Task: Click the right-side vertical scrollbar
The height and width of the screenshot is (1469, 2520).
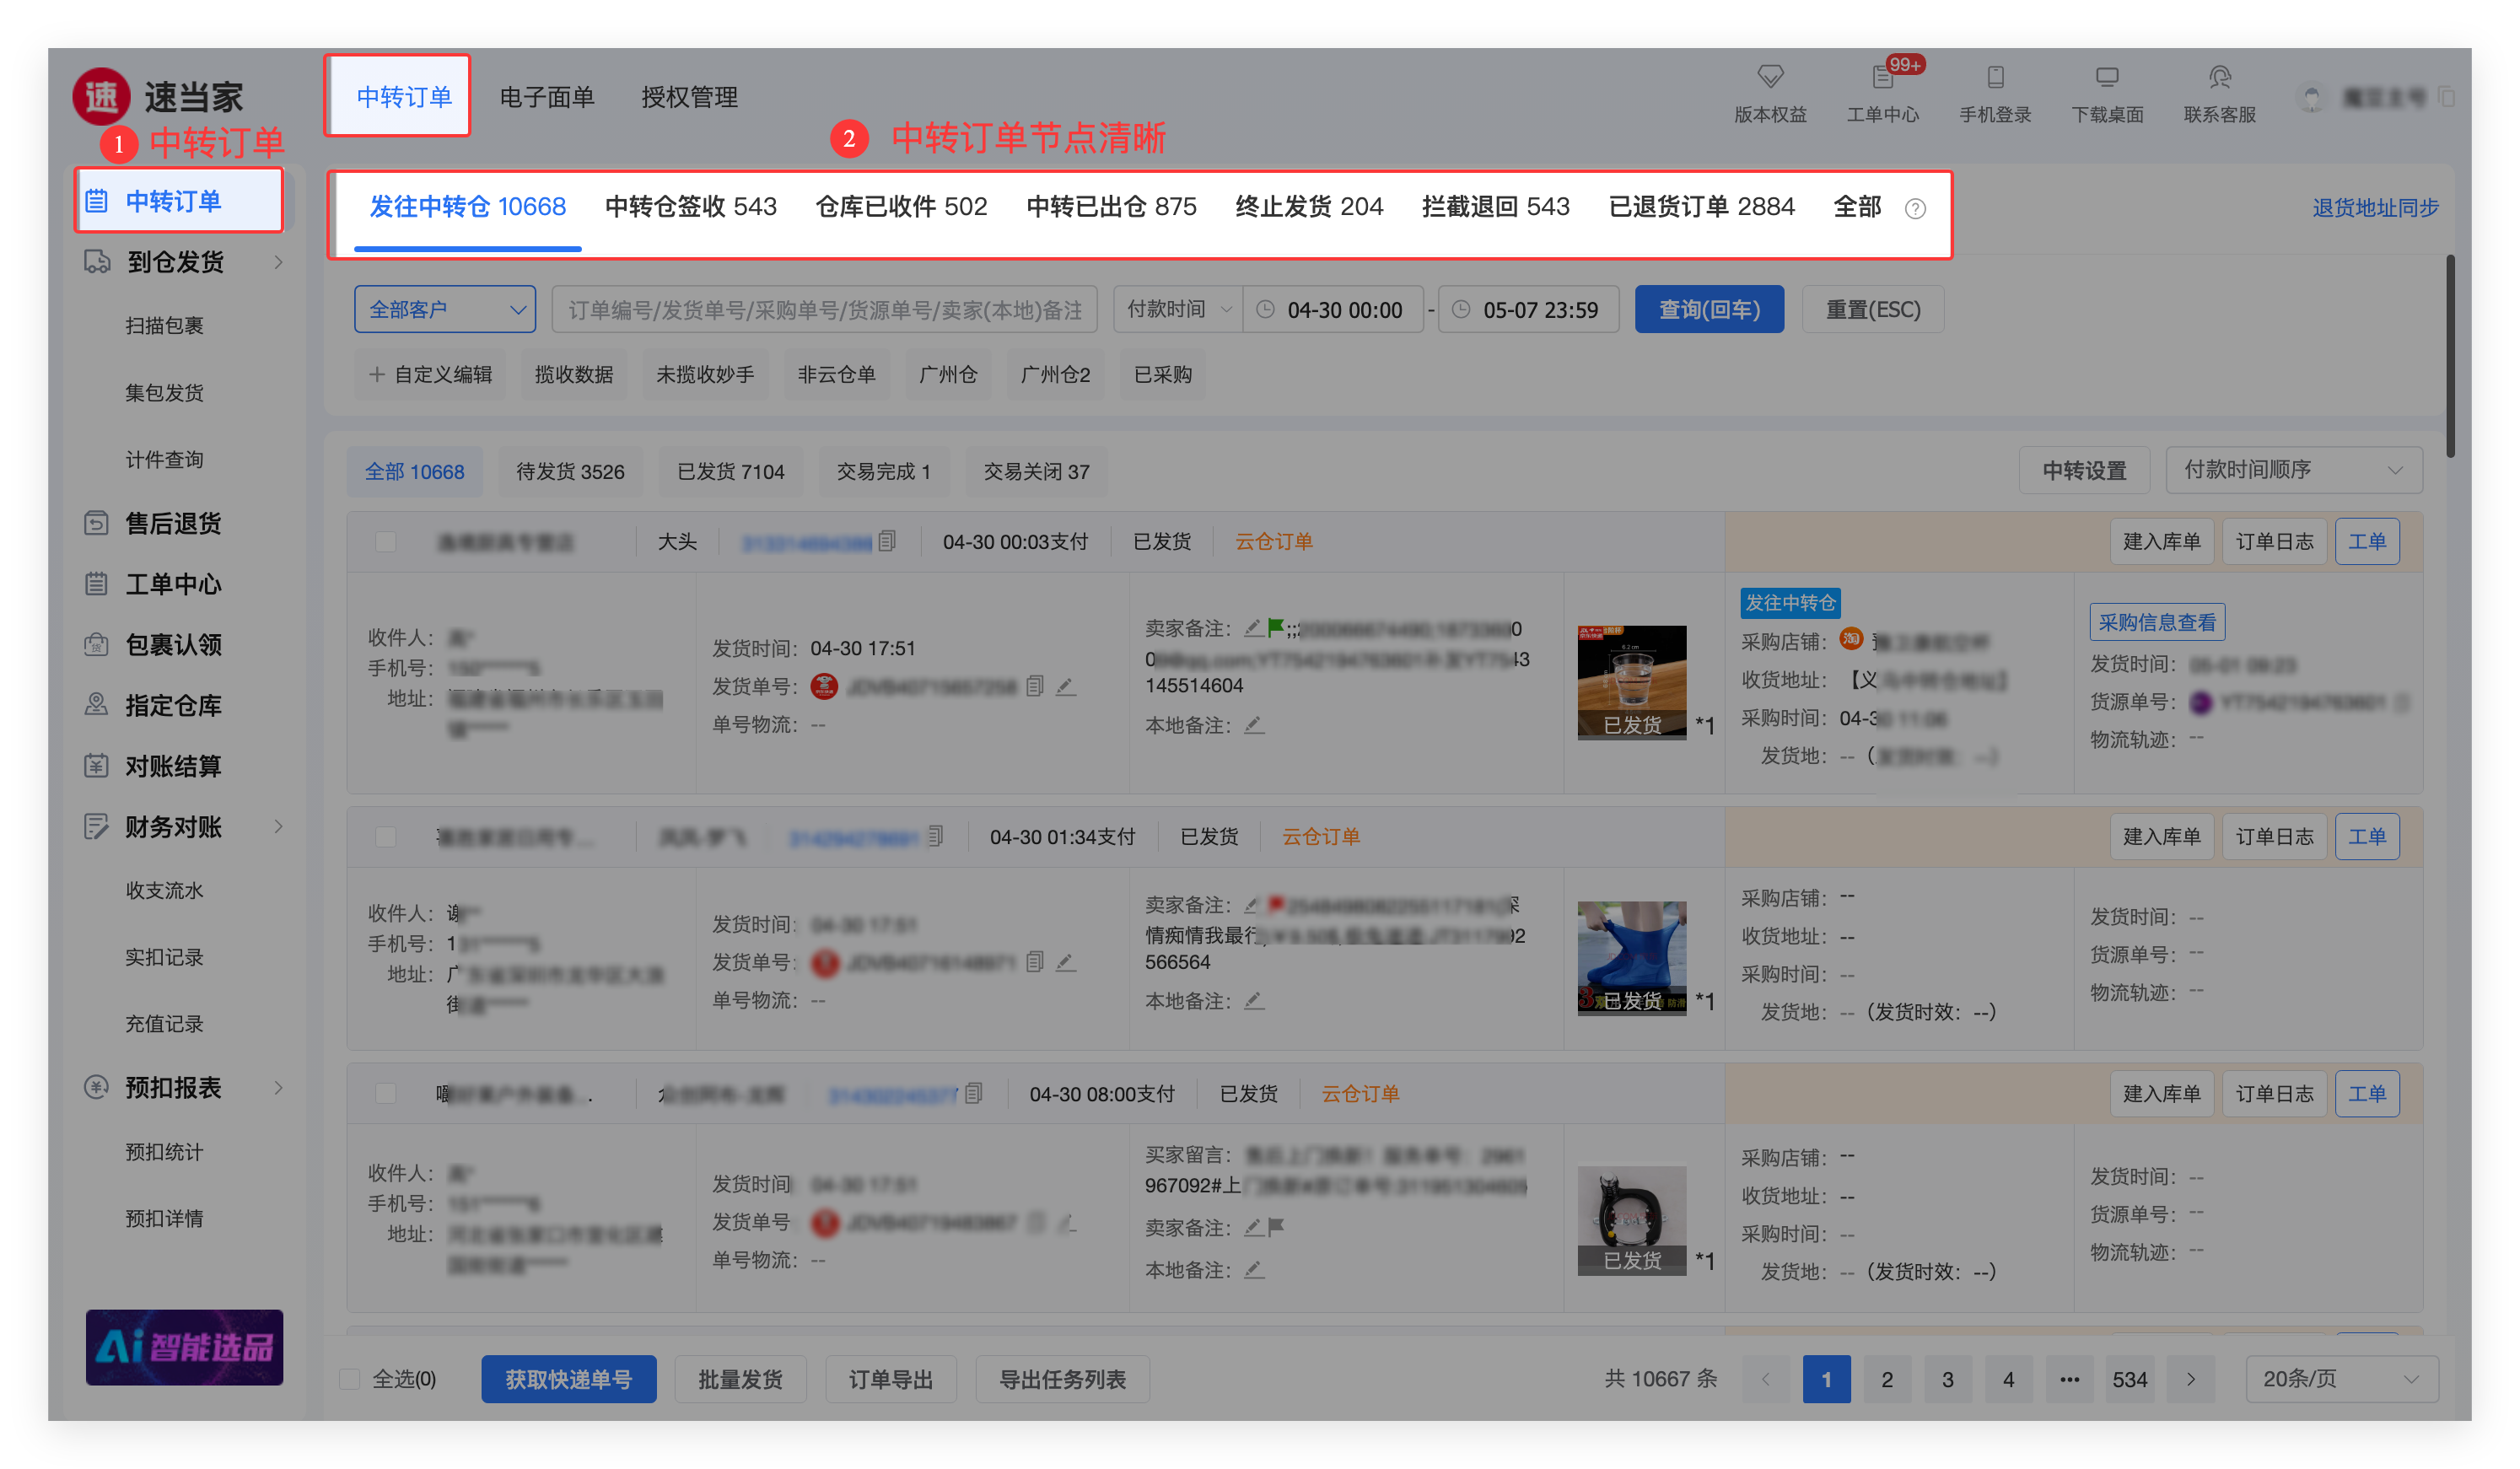Action: (2450, 355)
